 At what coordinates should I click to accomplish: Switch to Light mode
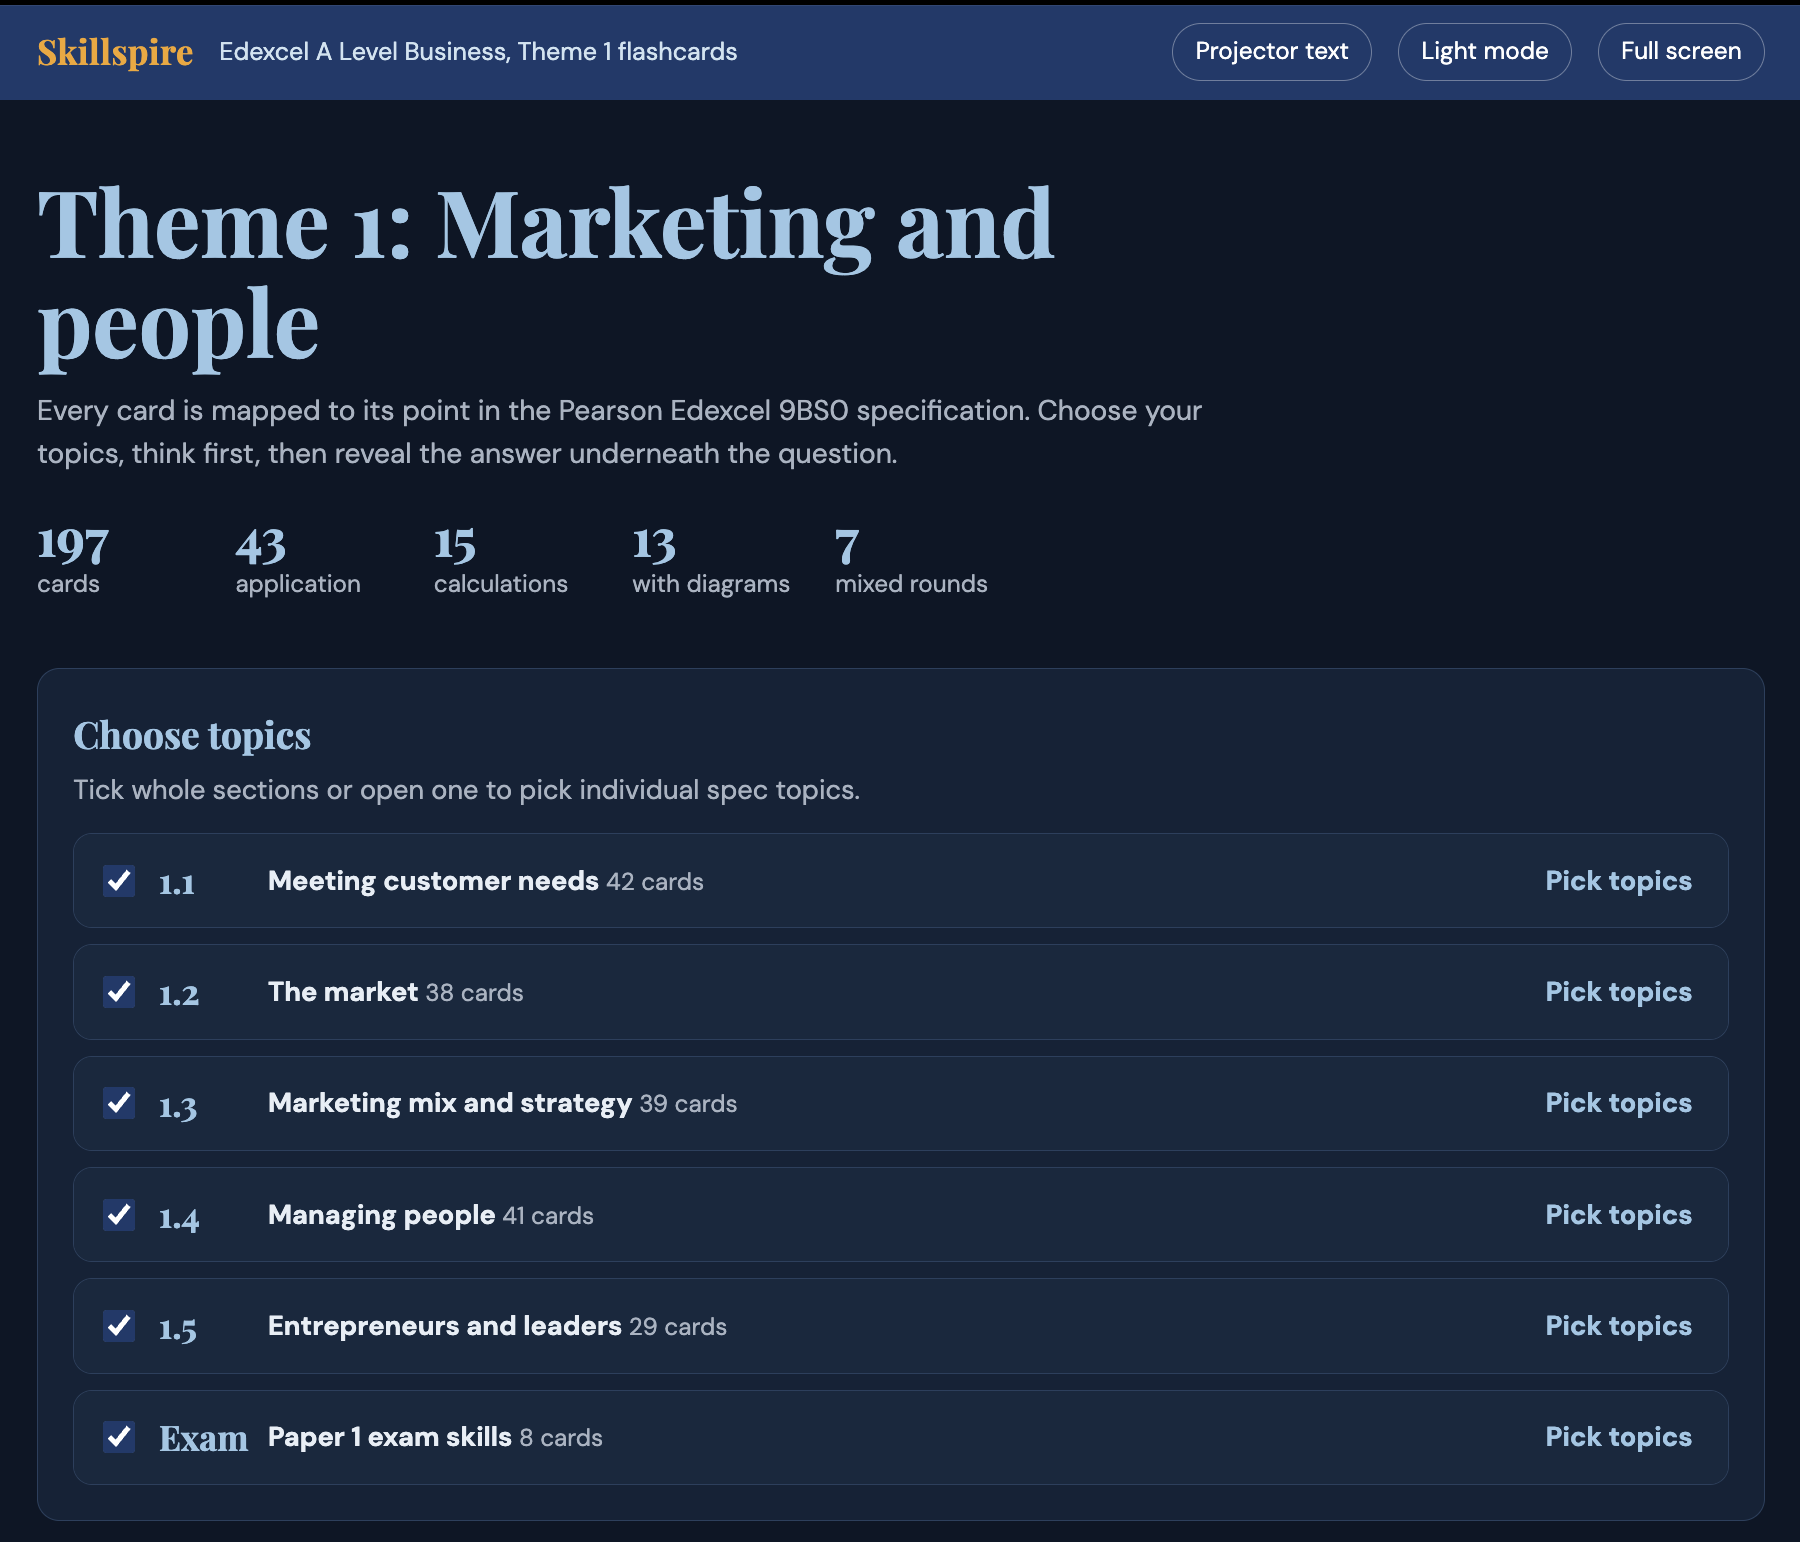tap(1484, 52)
